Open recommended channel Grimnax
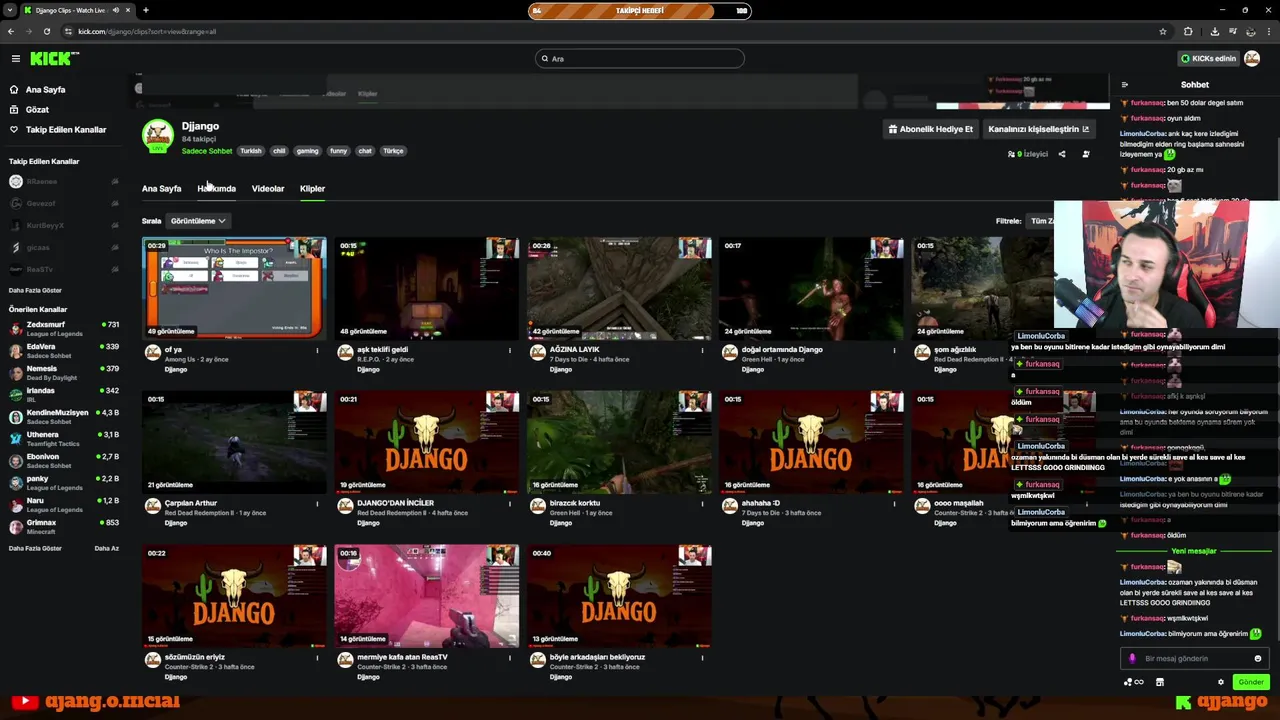 click(x=64, y=526)
